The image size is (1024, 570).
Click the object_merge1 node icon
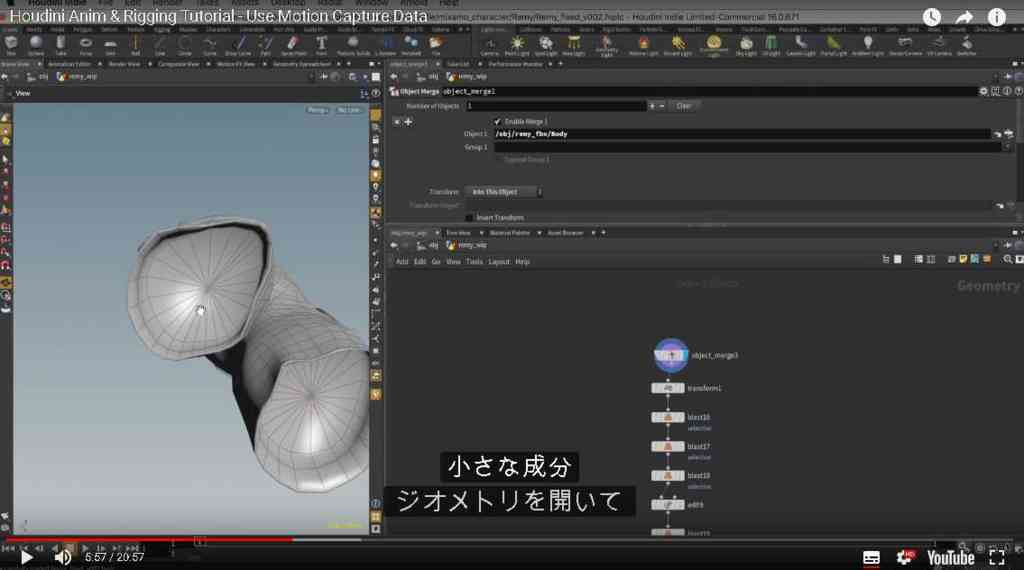pos(671,355)
